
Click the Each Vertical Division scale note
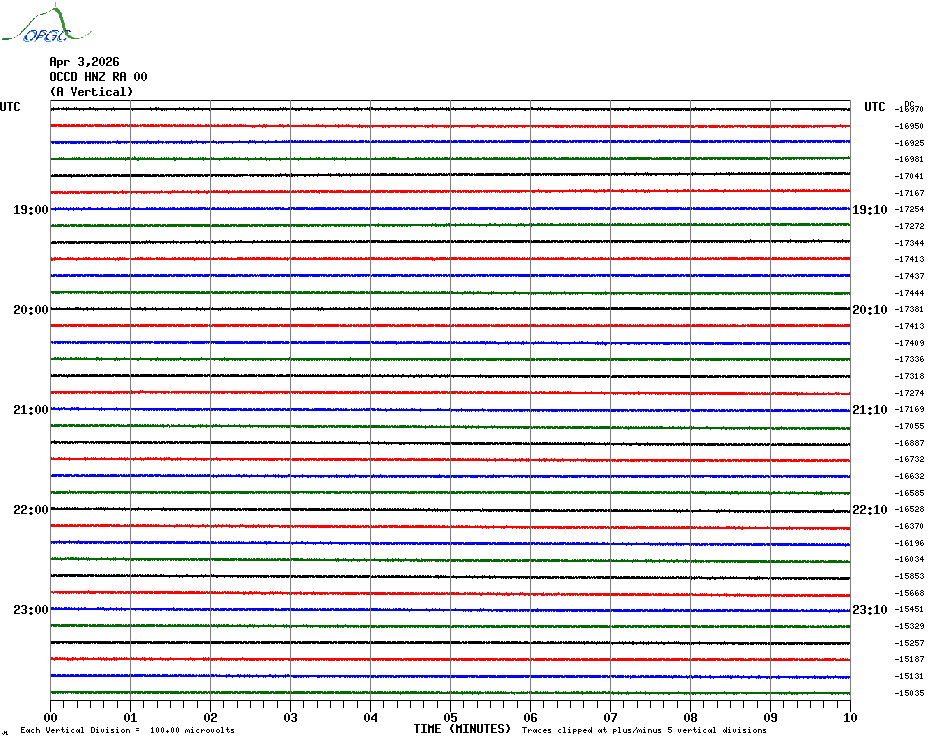(x=127, y=731)
